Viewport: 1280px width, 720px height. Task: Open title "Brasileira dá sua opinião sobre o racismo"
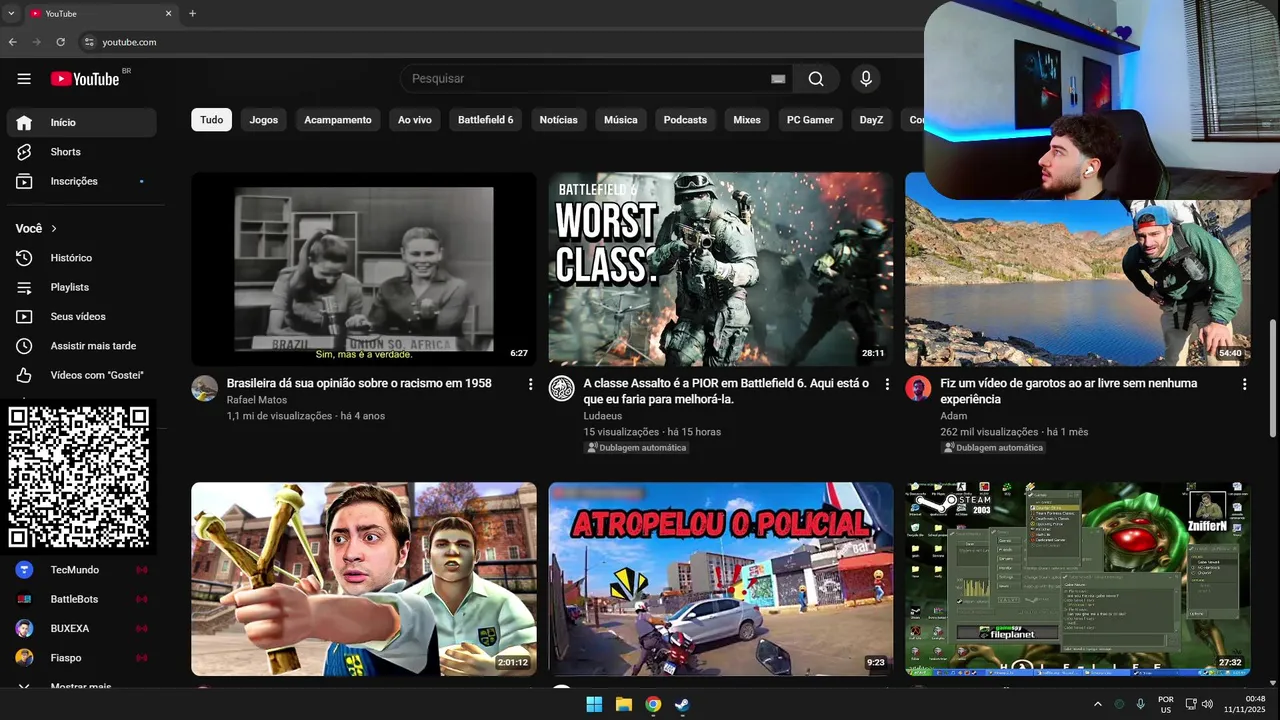coord(359,383)
